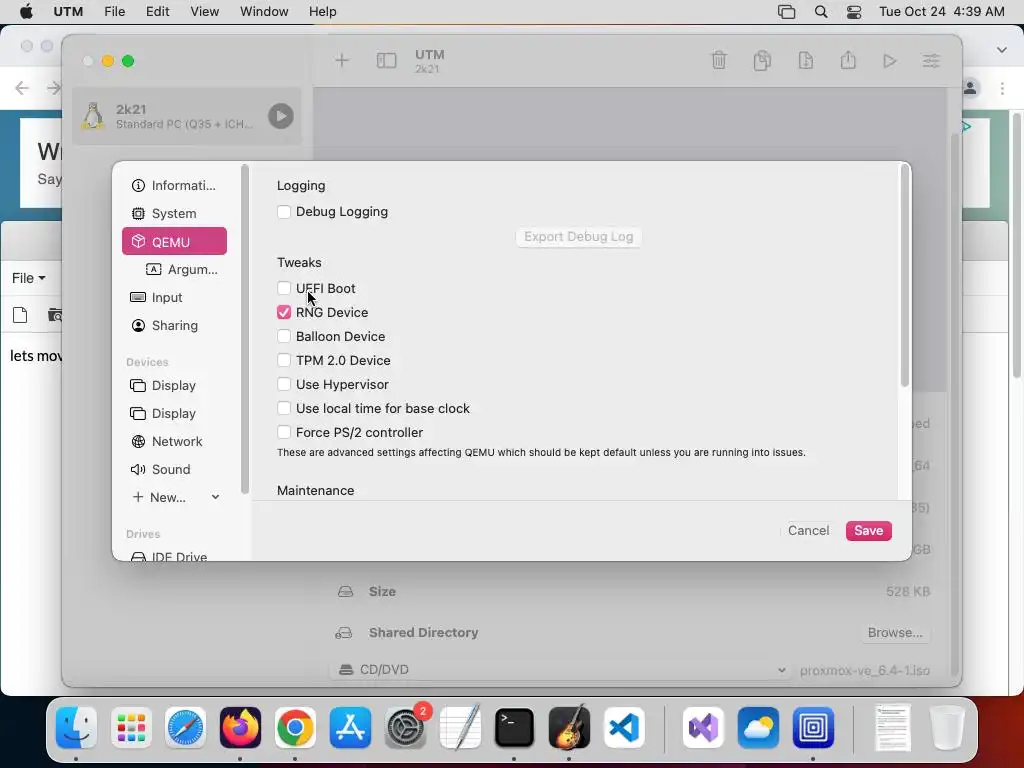Select System in the settings sidebar

click(174, 214)
